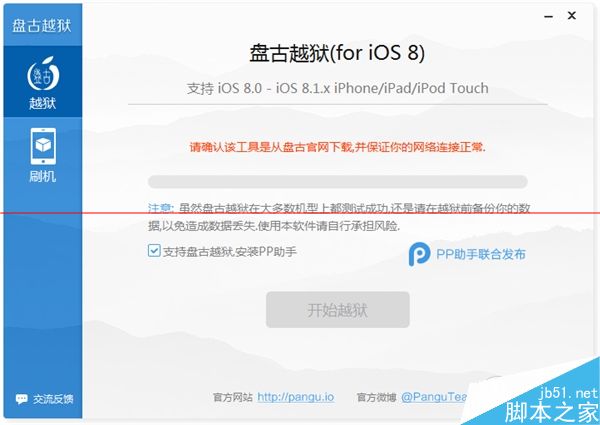
Task: Click the gray jailbreak progress bar
Action: [x=338, y=182]
